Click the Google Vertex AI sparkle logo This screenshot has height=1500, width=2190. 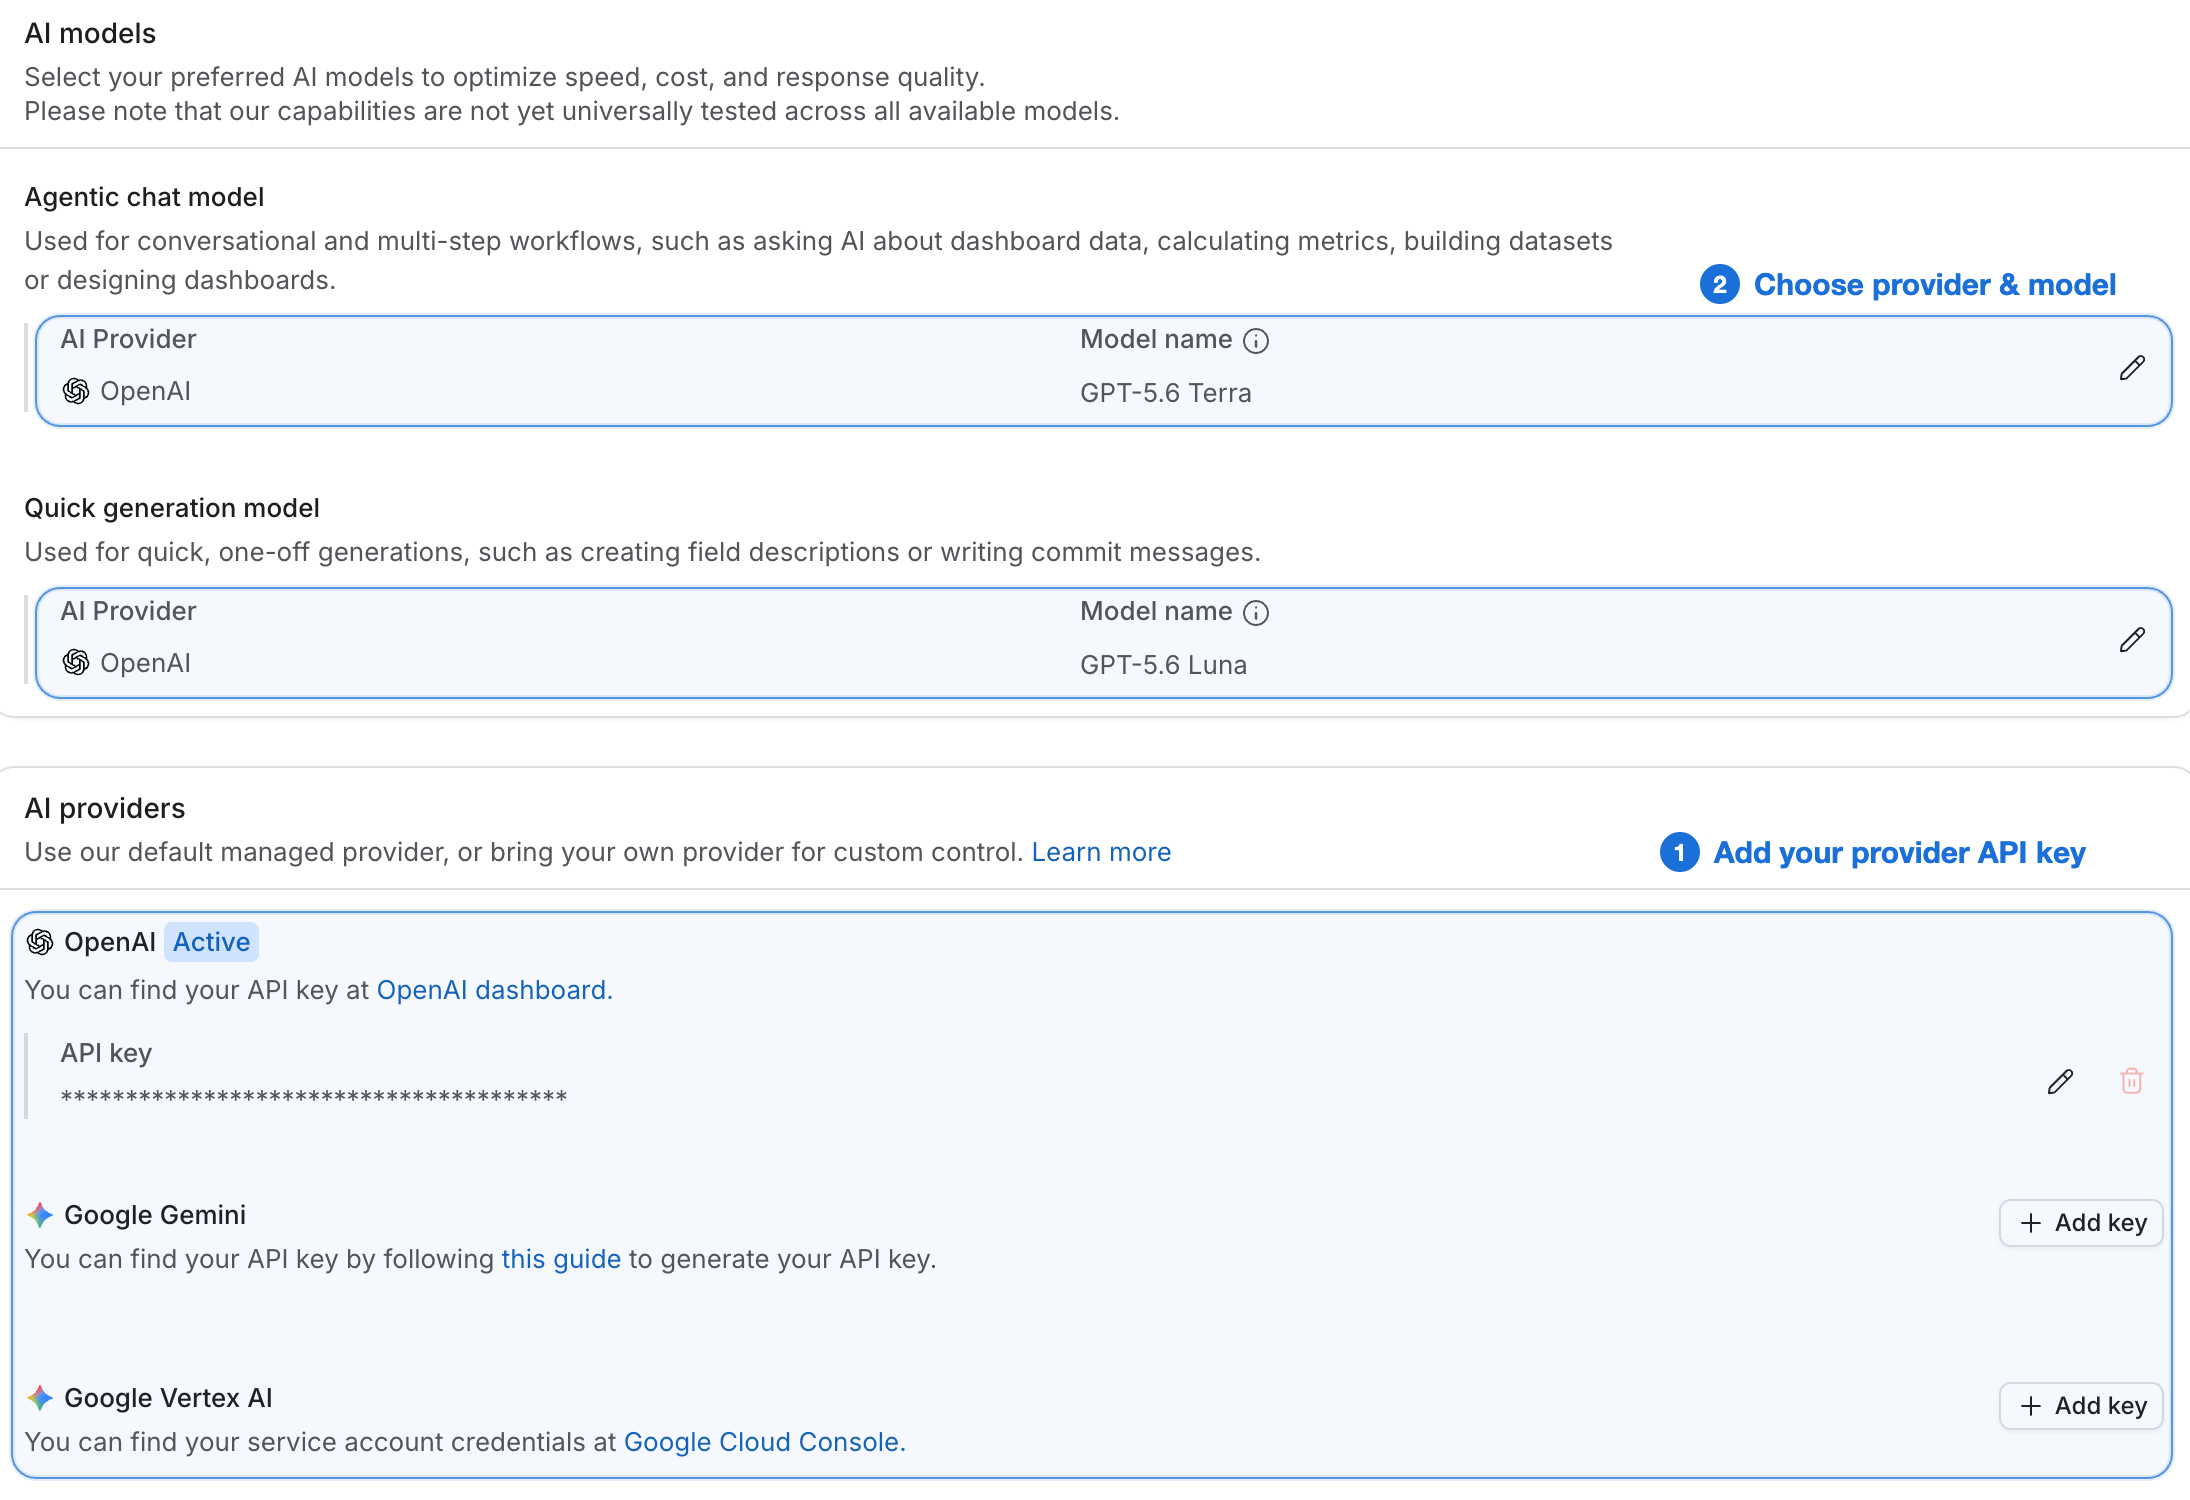tap(40, 1398)
